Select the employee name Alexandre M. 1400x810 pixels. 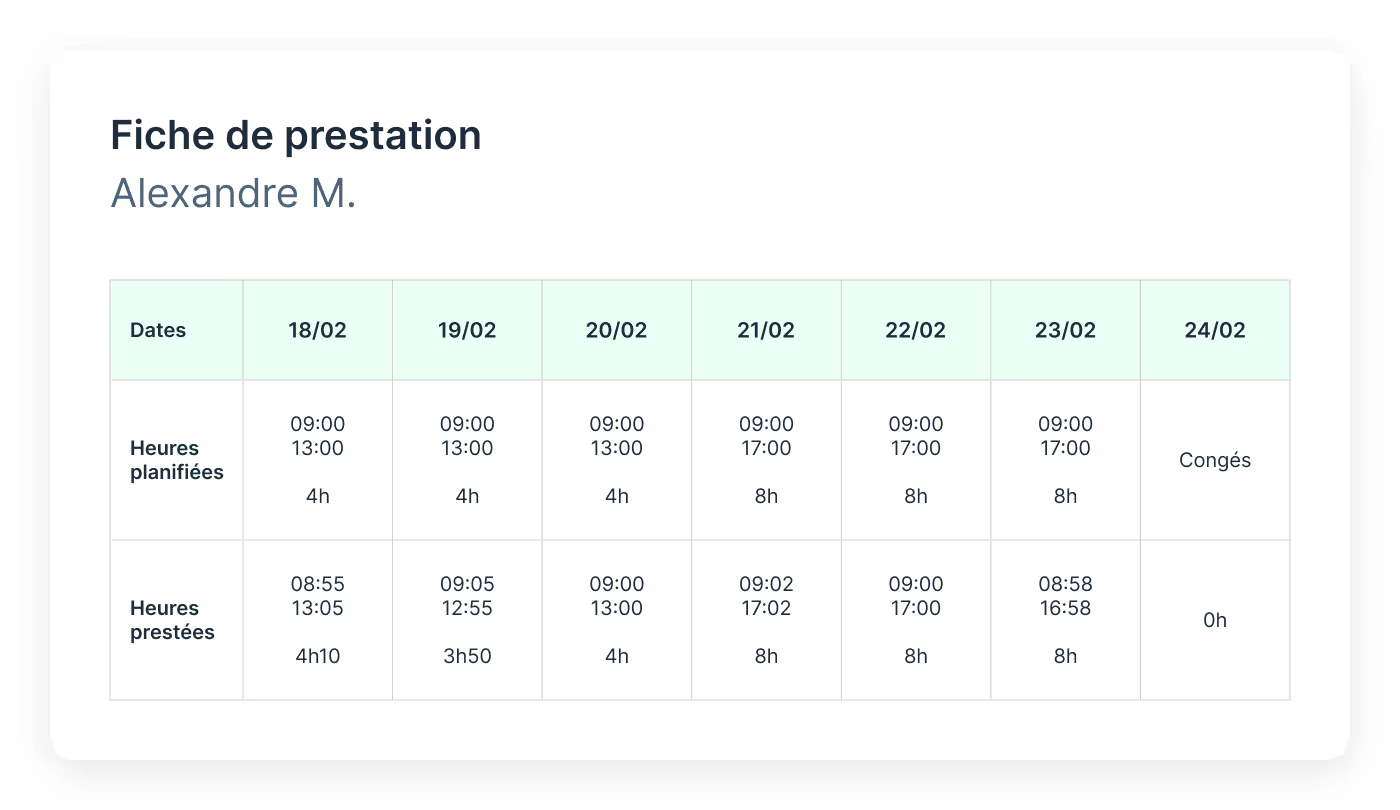click(x=233, y=193)
